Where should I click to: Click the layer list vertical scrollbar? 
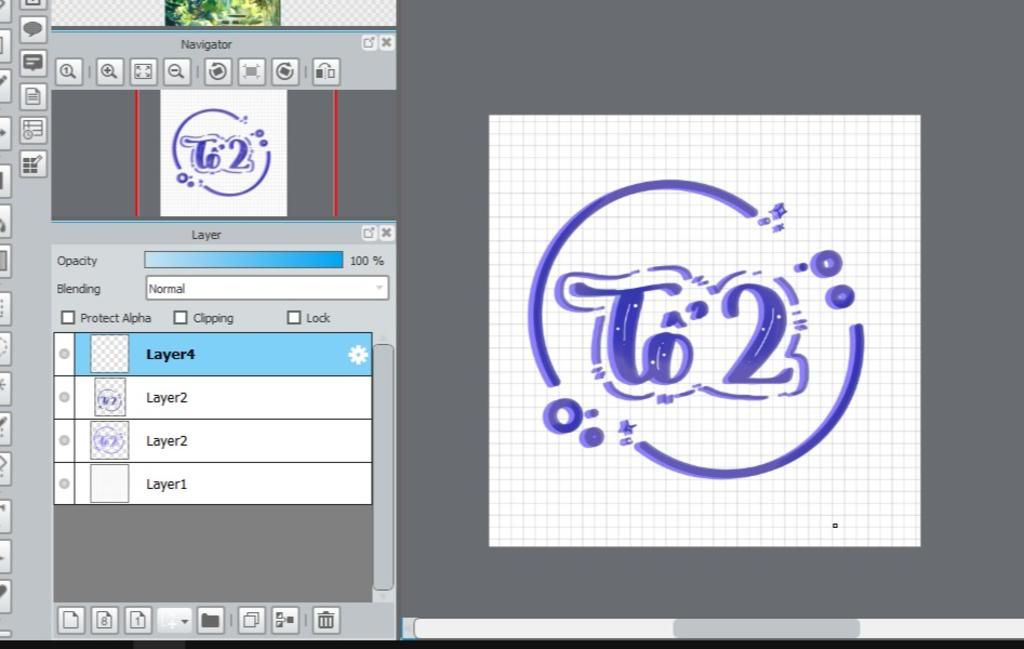tap(383, 467)
